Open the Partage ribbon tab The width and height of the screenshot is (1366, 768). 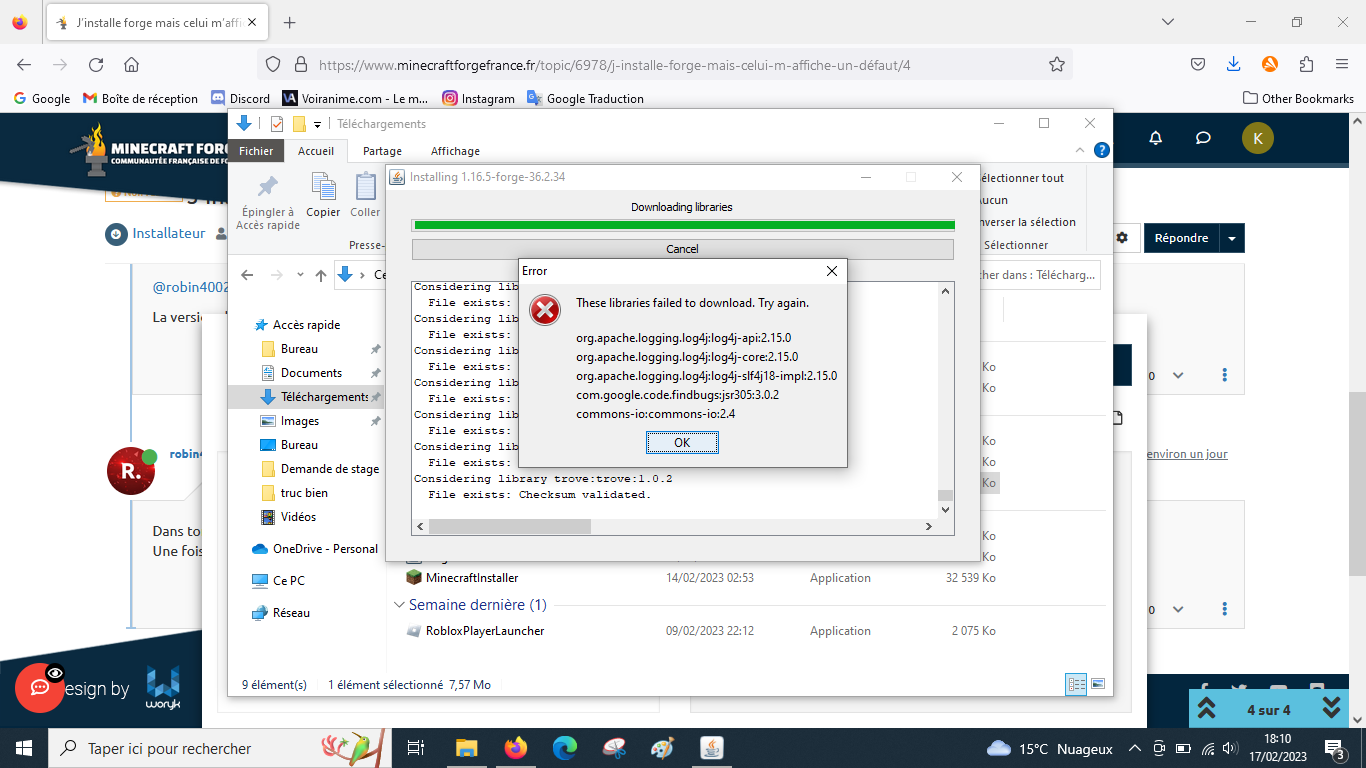coord(382,151)
